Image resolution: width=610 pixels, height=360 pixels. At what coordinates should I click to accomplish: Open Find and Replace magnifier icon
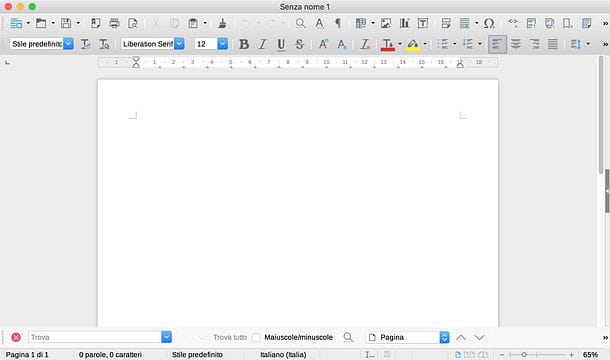coord(300,23)
